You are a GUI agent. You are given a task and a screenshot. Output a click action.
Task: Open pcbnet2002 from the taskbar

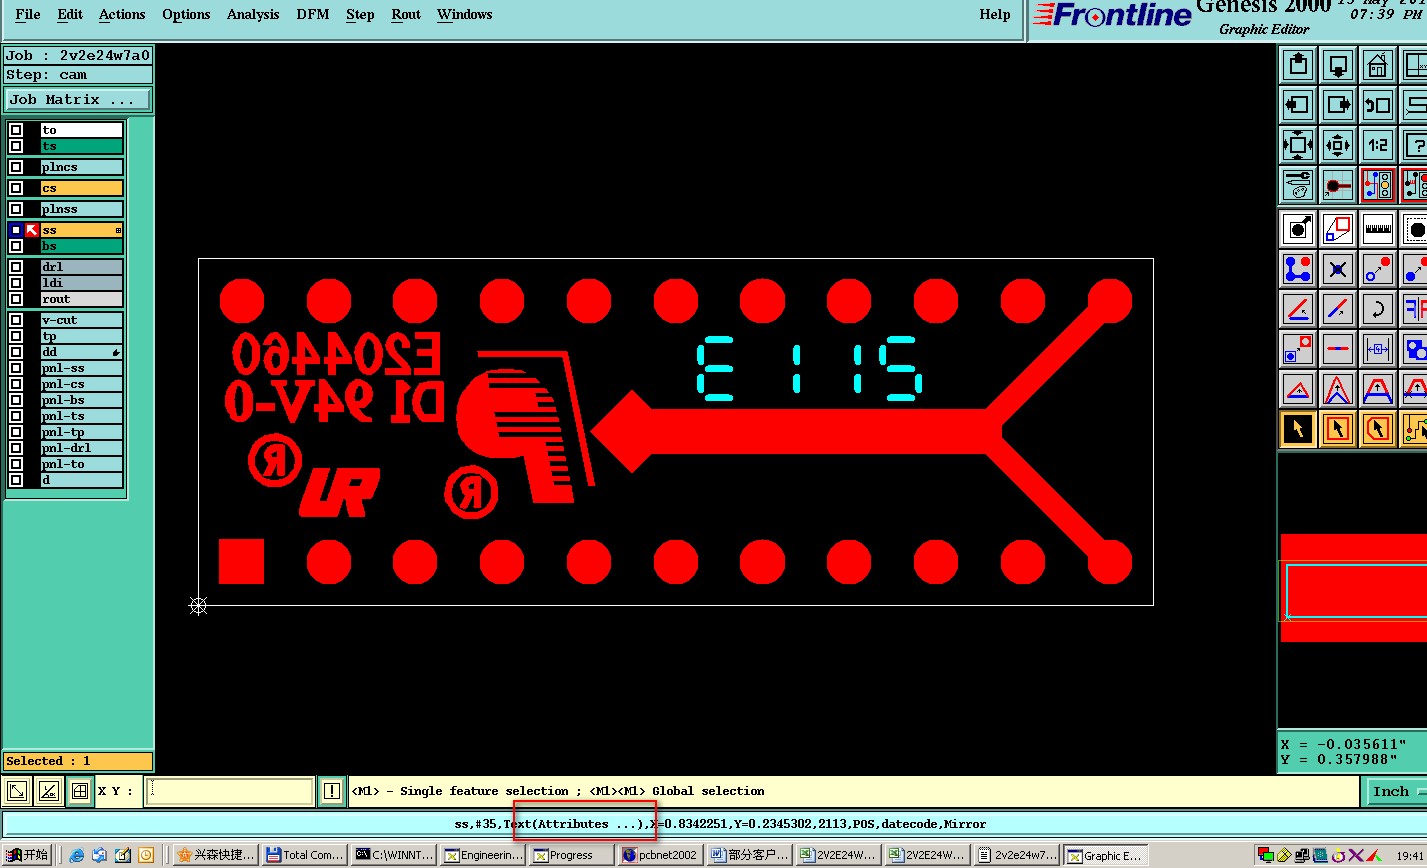(659, 855)
